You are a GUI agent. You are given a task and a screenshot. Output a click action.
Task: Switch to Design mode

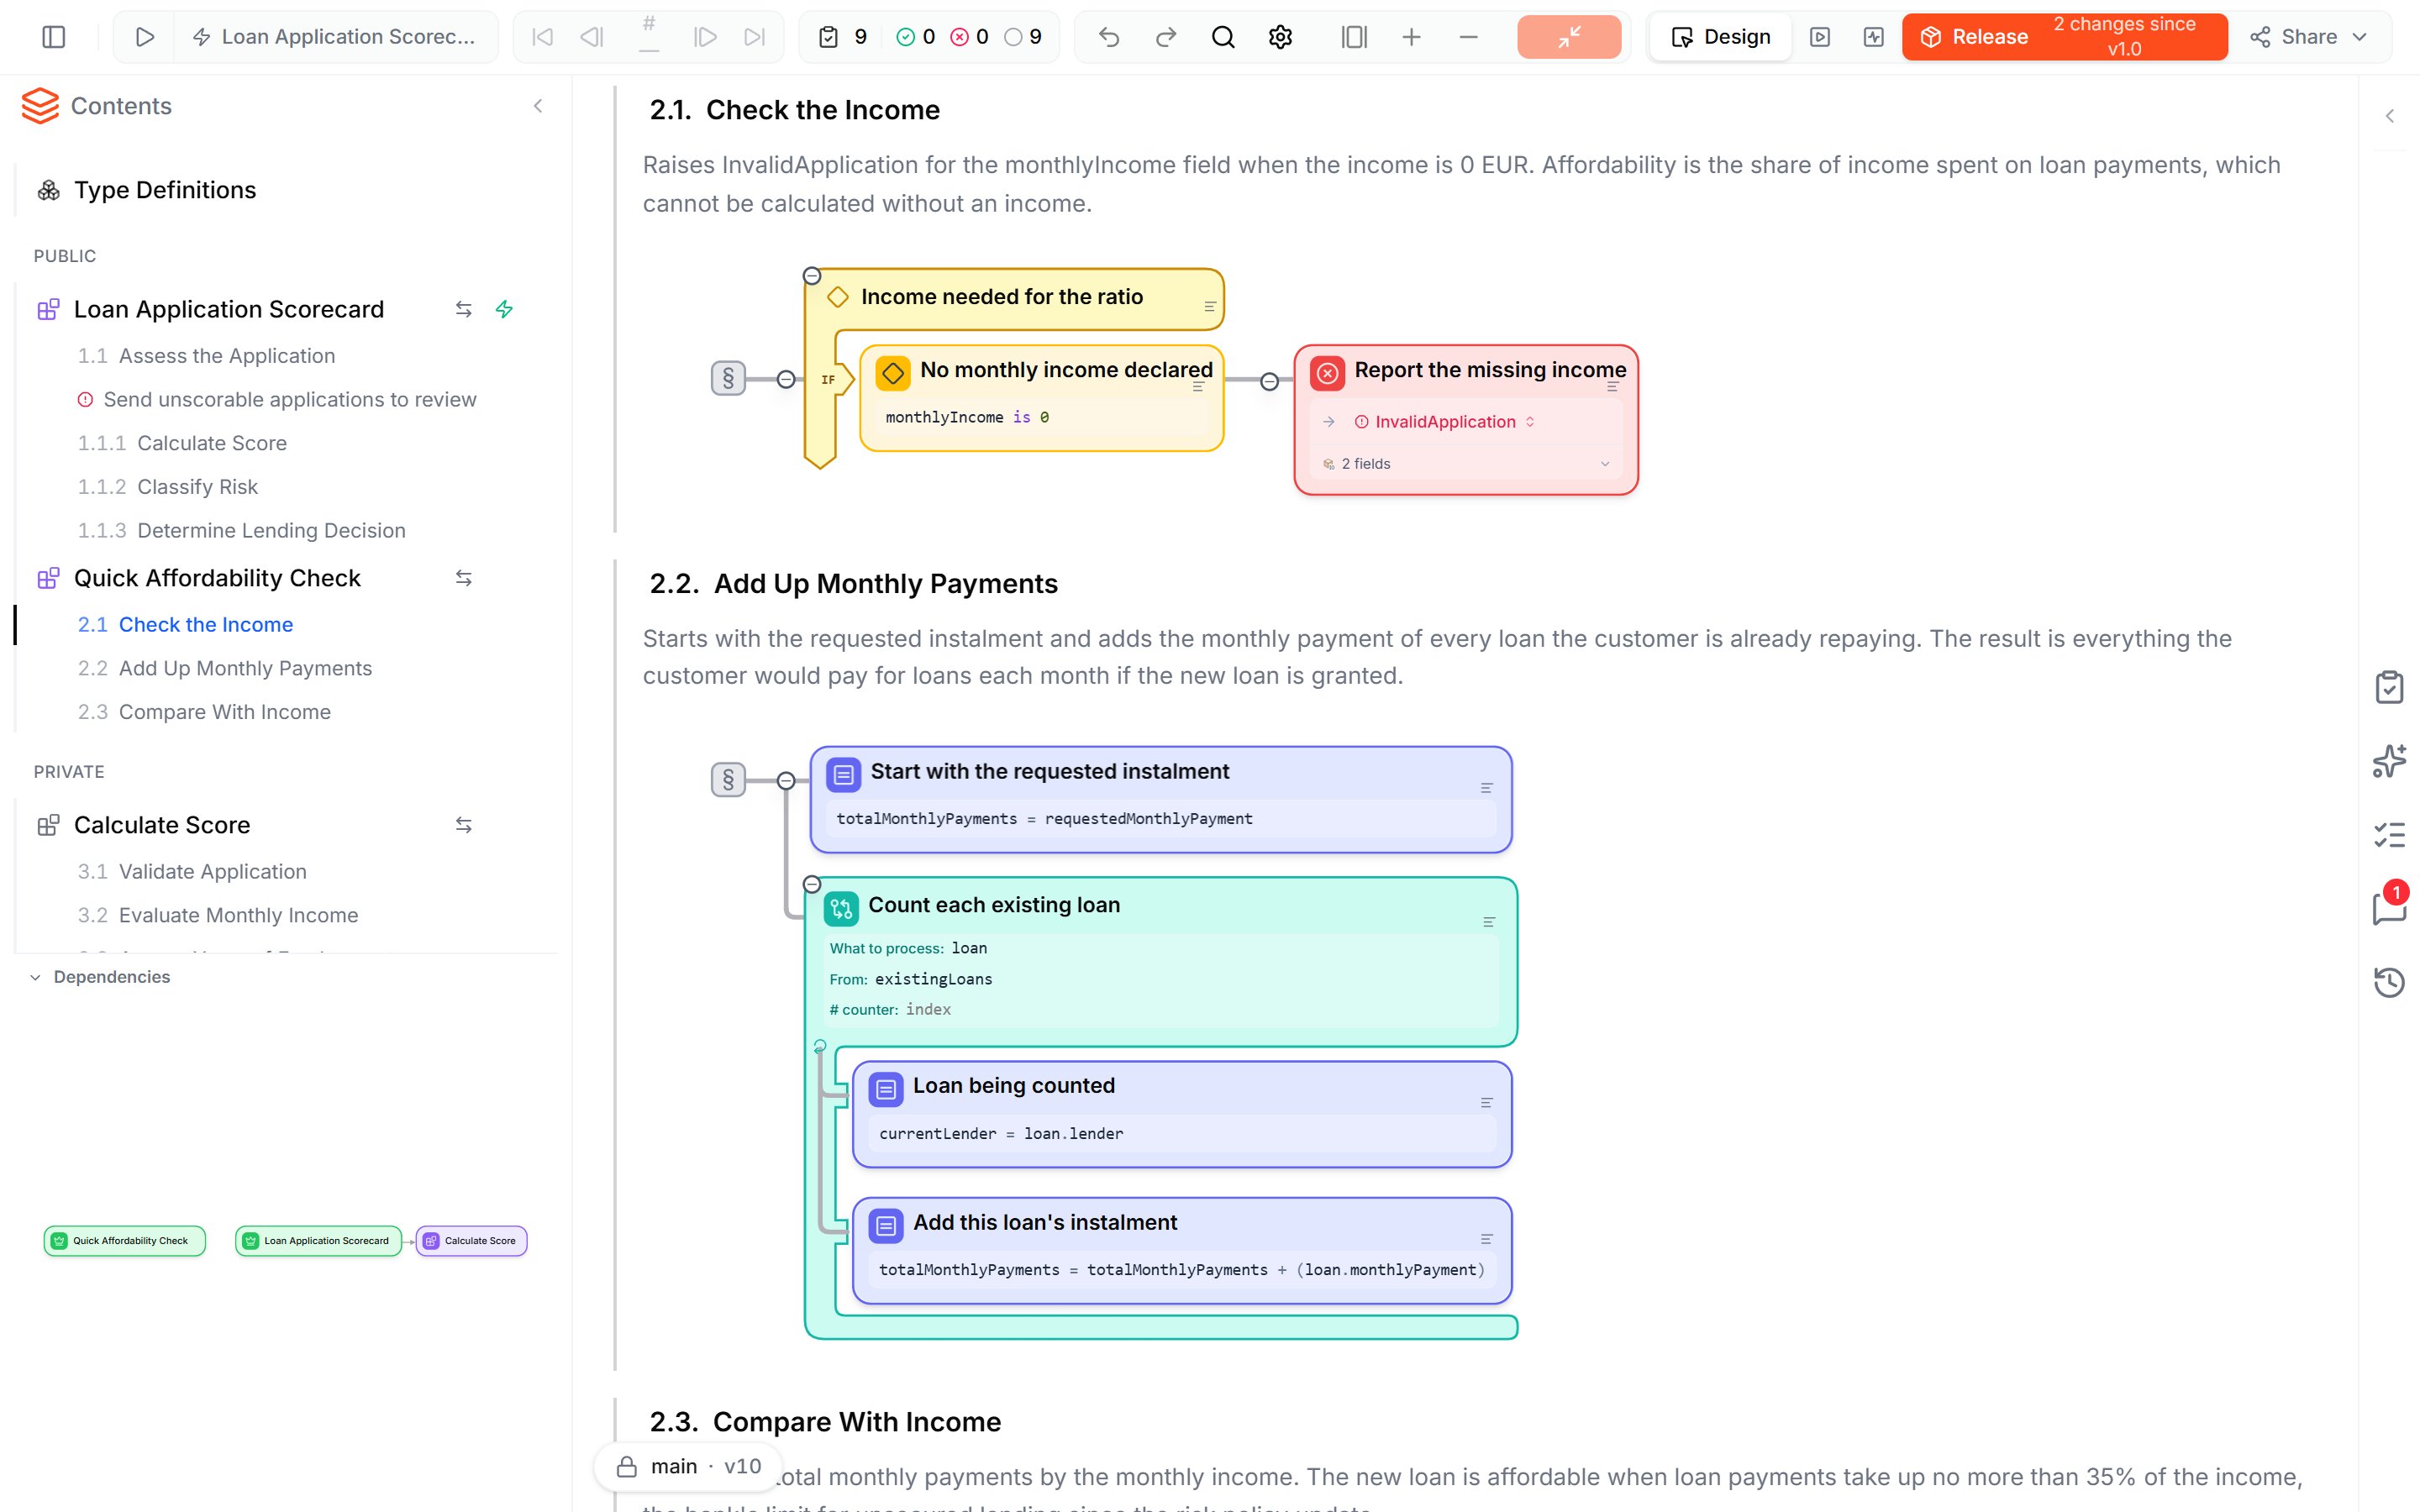click(1720, 37)
